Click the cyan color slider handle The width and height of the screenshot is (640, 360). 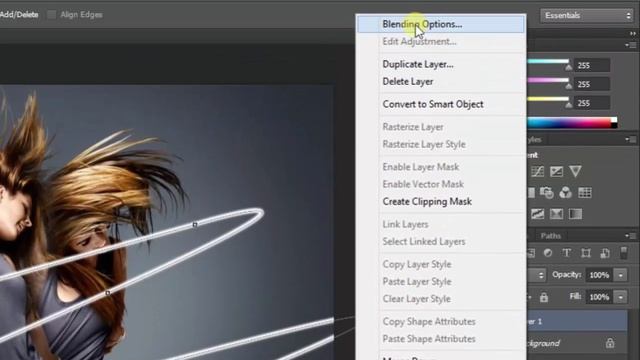click(x=568, y=67)
